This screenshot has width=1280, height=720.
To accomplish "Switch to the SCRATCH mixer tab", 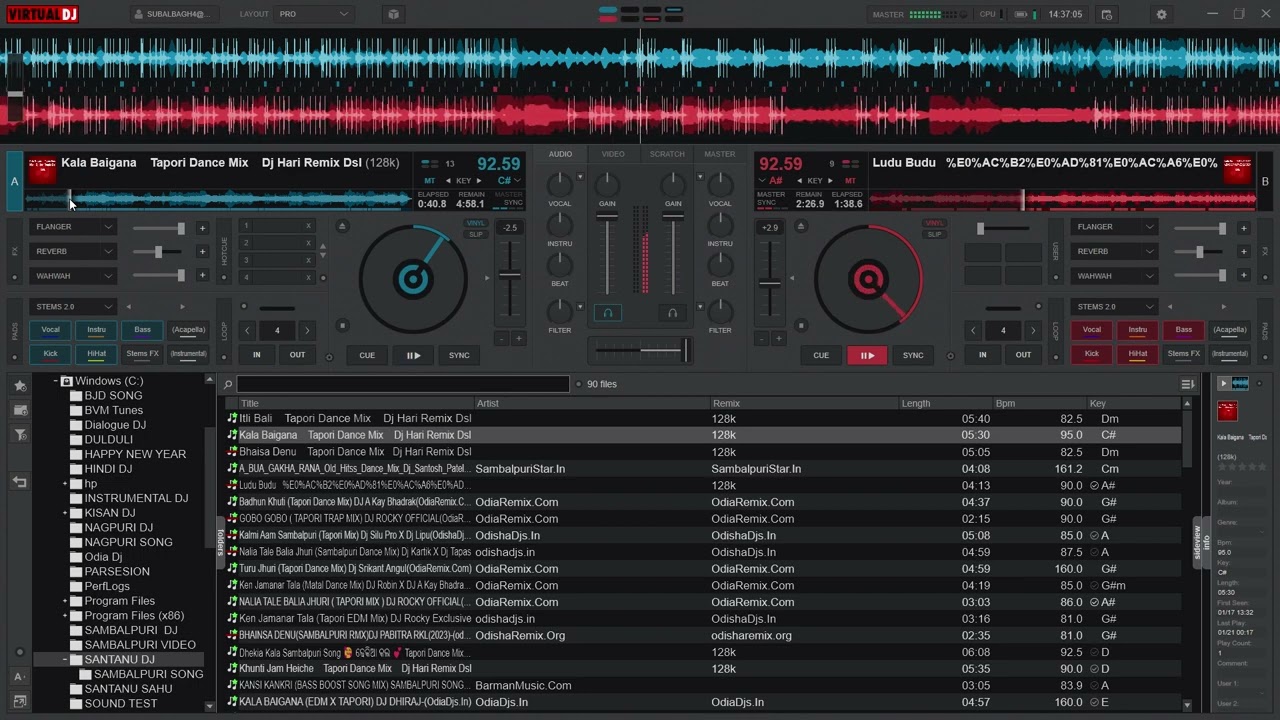I will click(667, 154).
